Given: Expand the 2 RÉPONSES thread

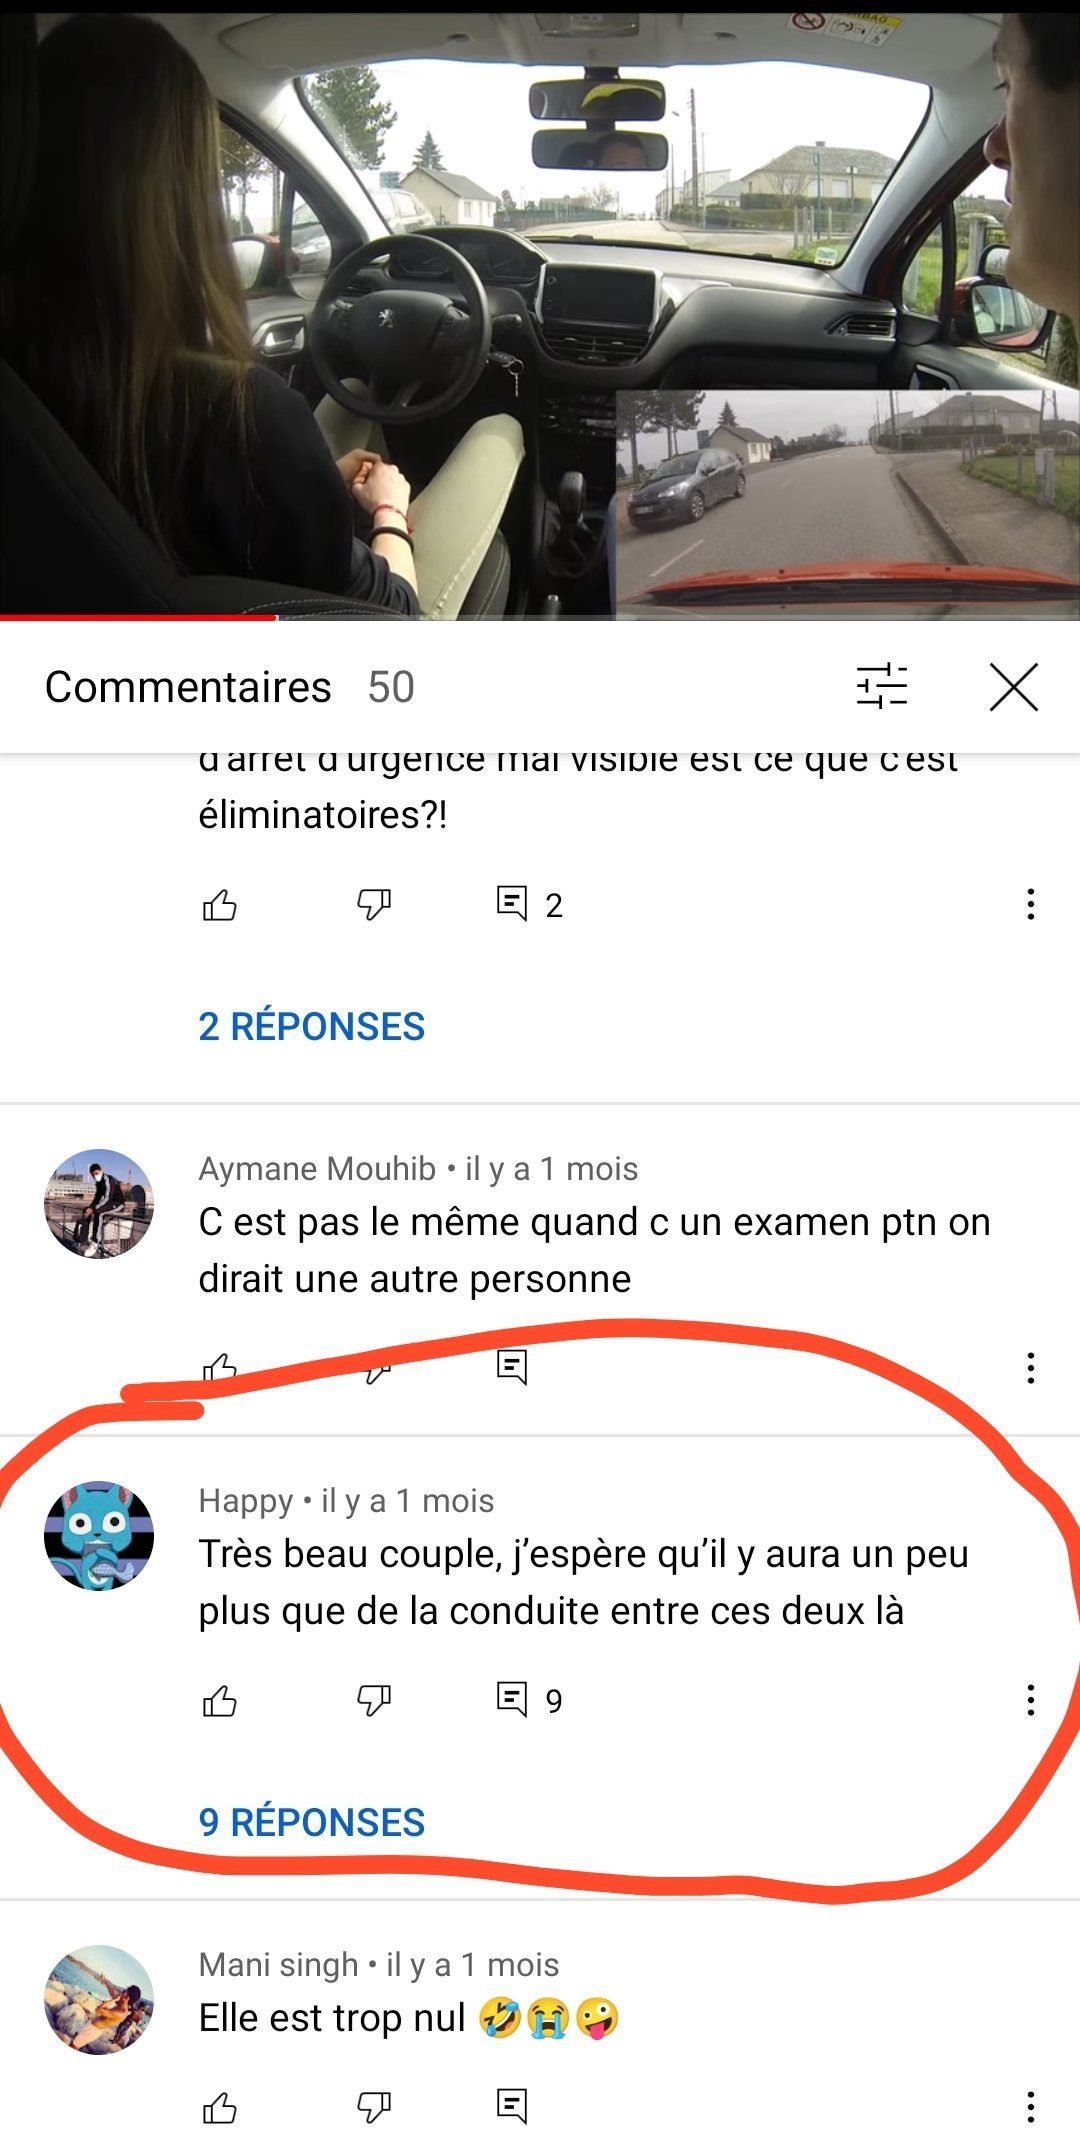Looking at the screenshot, I should click(312, 1026).
